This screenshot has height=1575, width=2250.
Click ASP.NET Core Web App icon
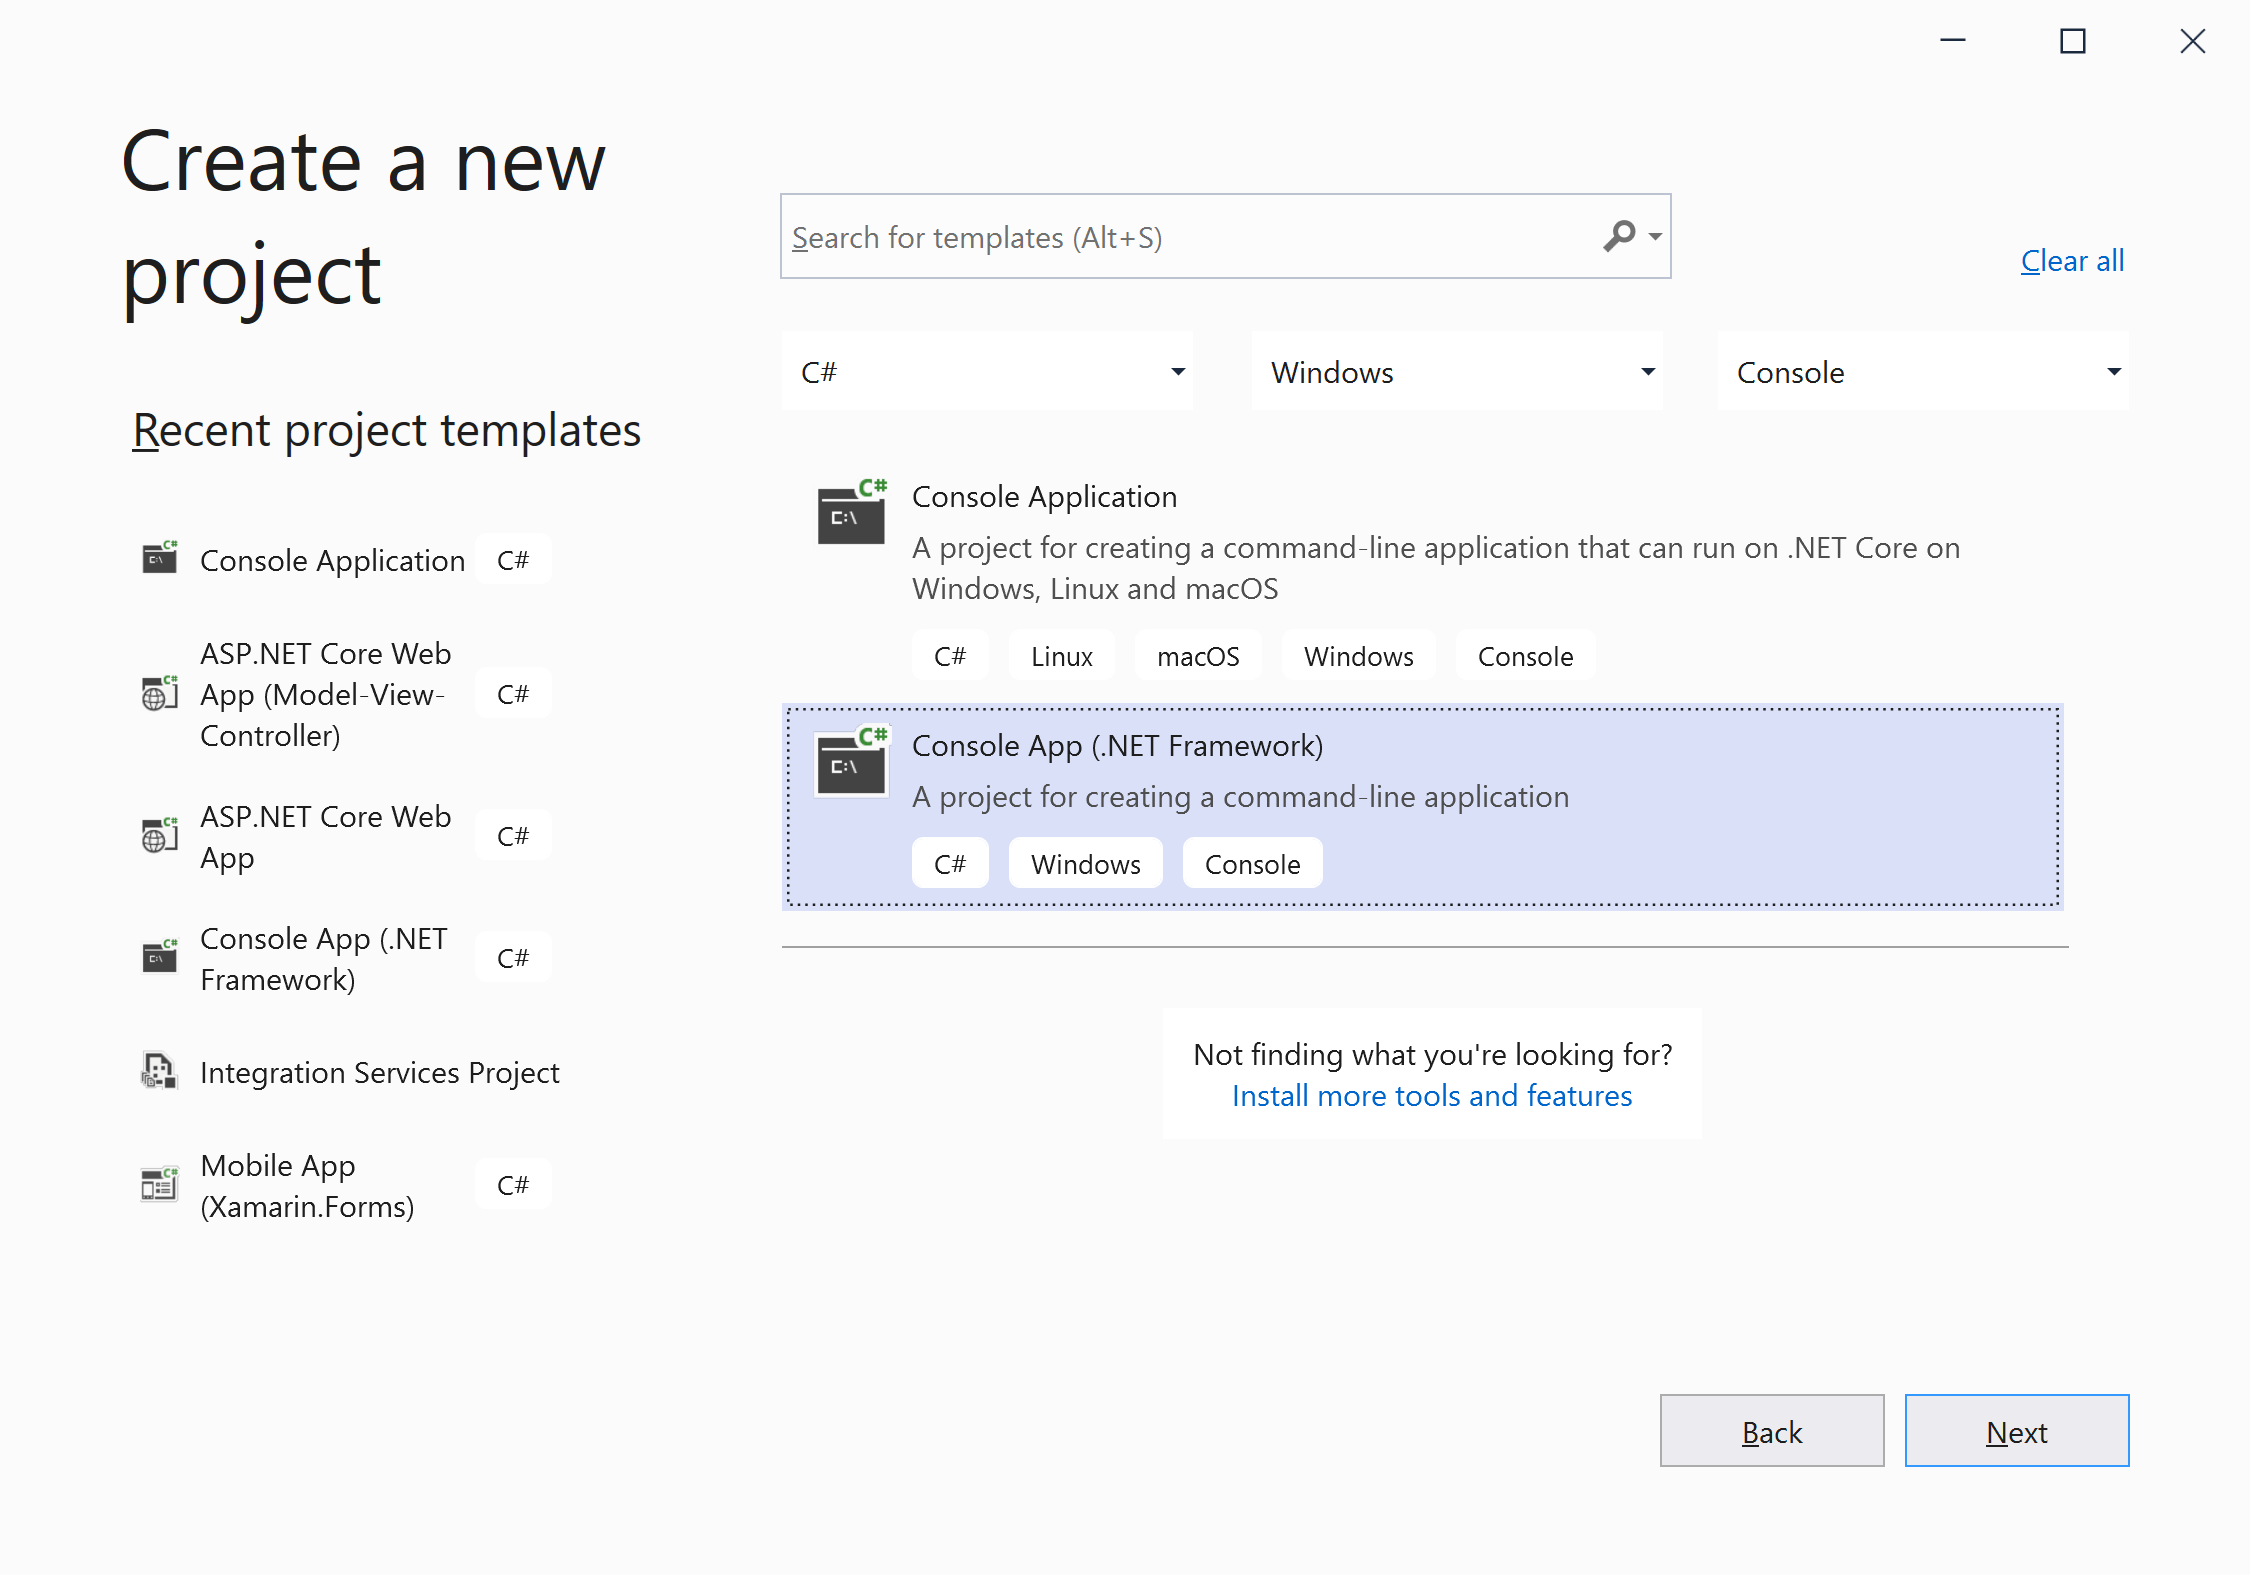[159, 836]
